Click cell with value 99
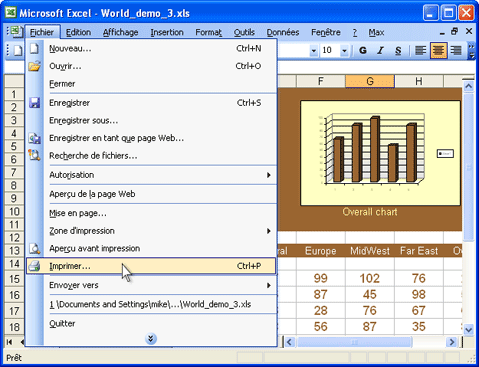The image size is (479, 367). [321, 278]
